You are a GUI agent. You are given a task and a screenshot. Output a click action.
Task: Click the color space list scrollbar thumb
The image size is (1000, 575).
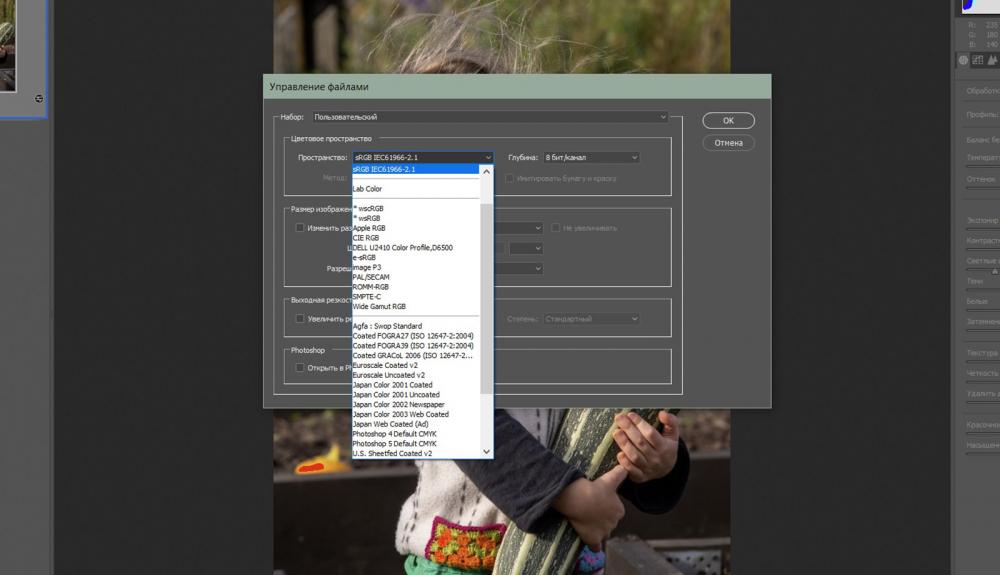click(487, 298)
